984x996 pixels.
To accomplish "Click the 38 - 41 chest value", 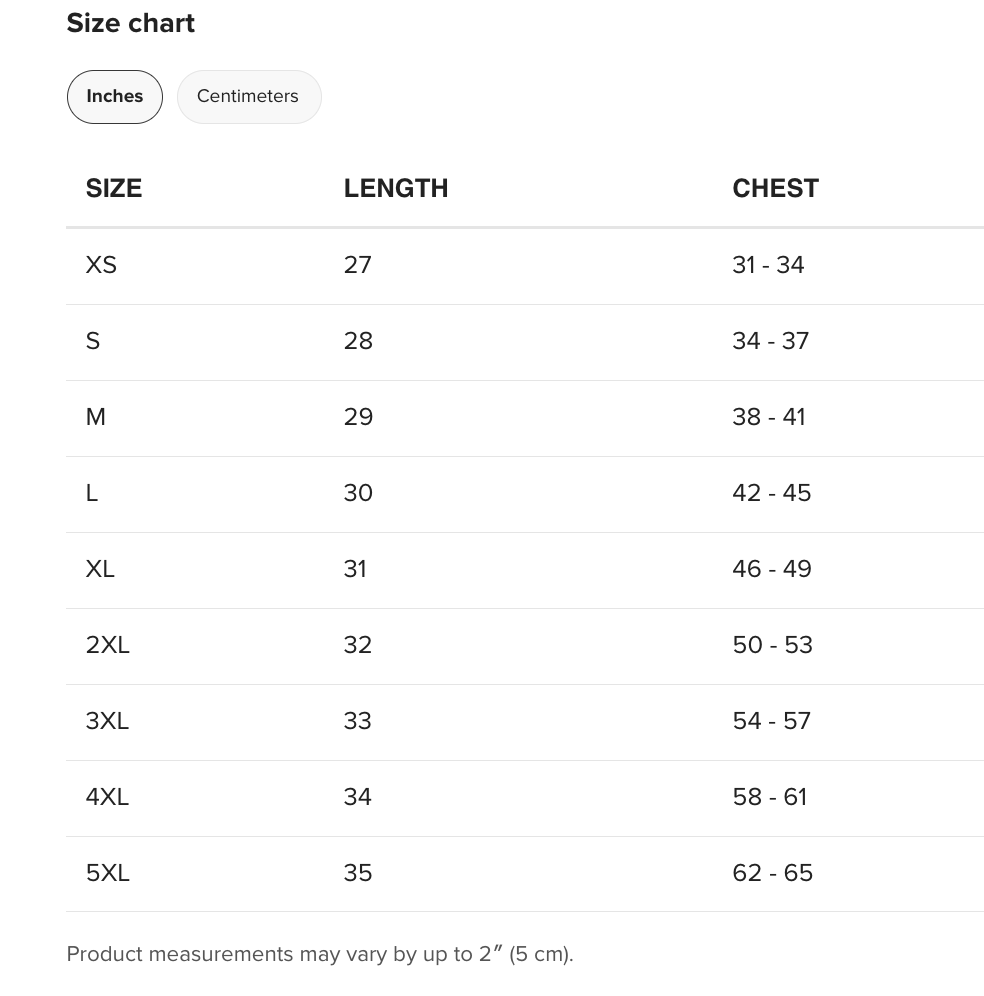I will (769, 417).
